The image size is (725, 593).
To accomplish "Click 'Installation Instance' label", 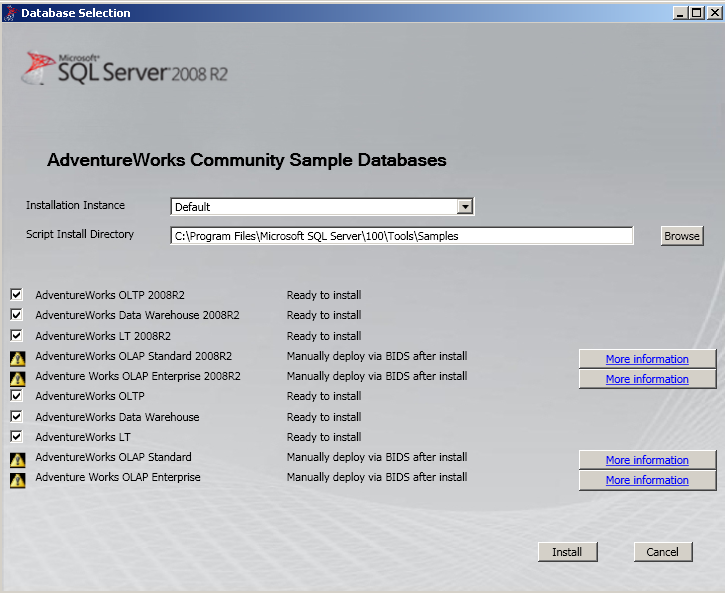I will point(75,205).
